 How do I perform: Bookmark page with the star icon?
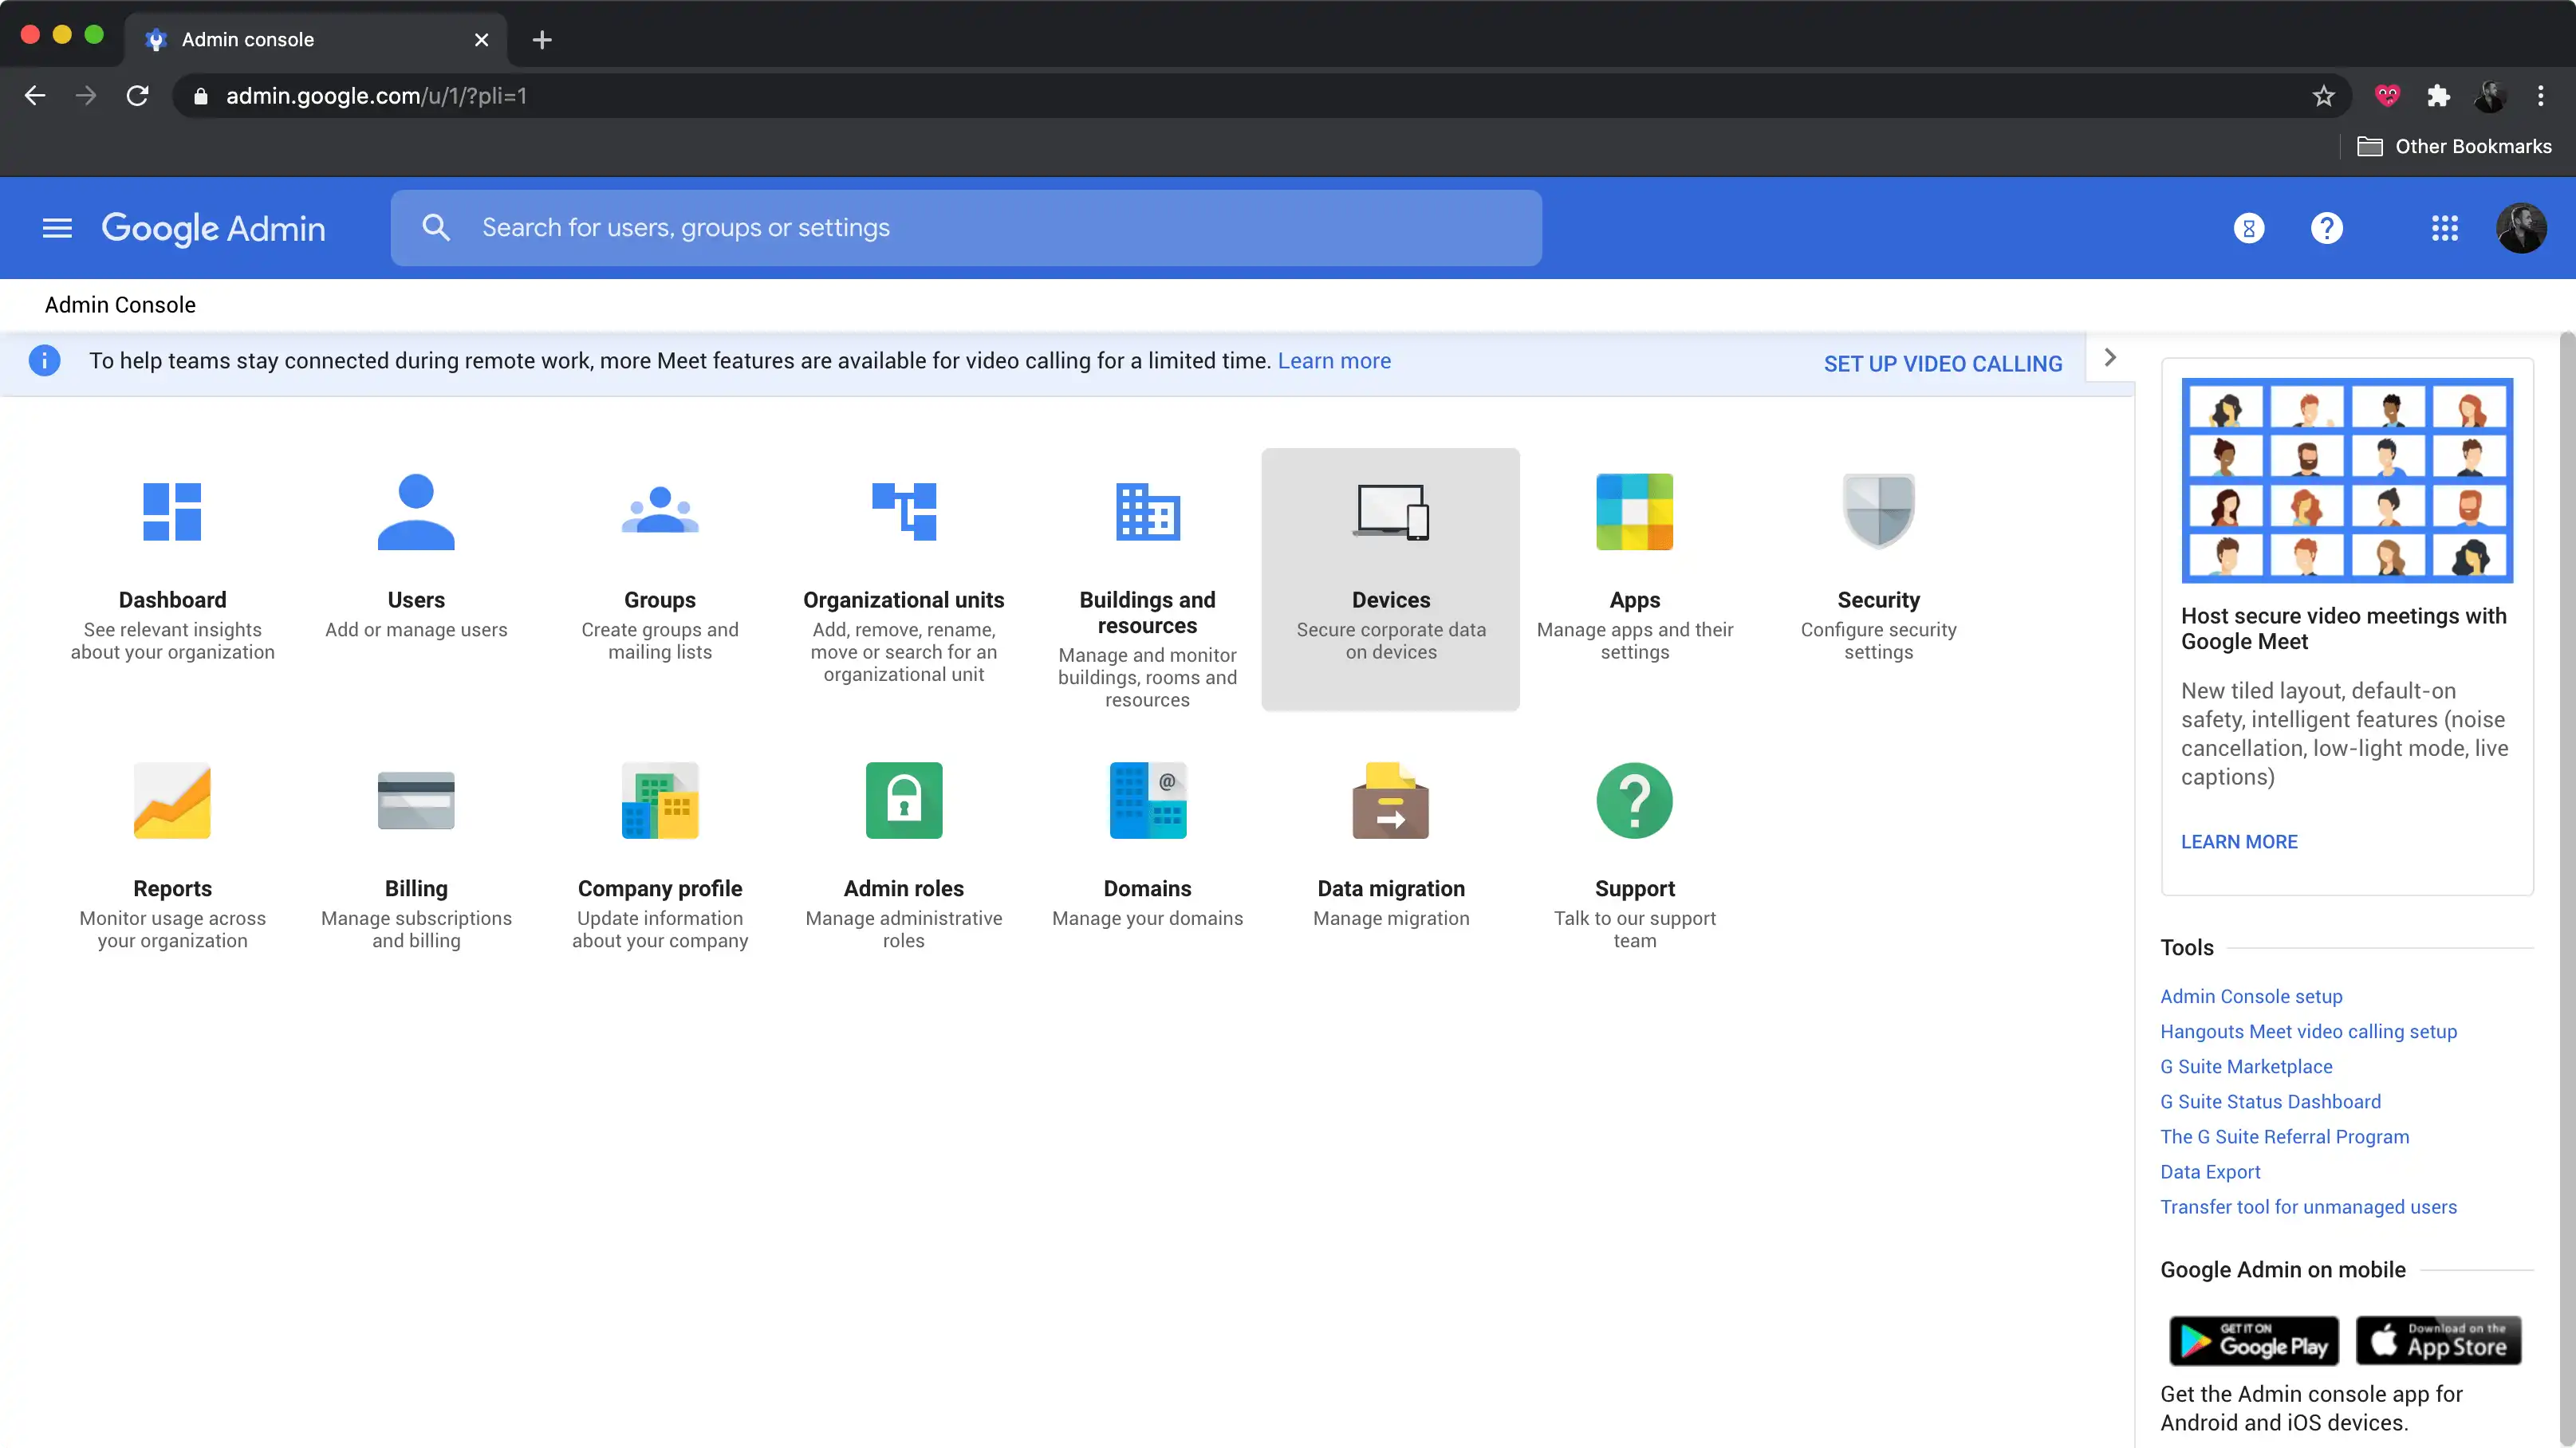pyautogui.click(x=2324, y=96)
